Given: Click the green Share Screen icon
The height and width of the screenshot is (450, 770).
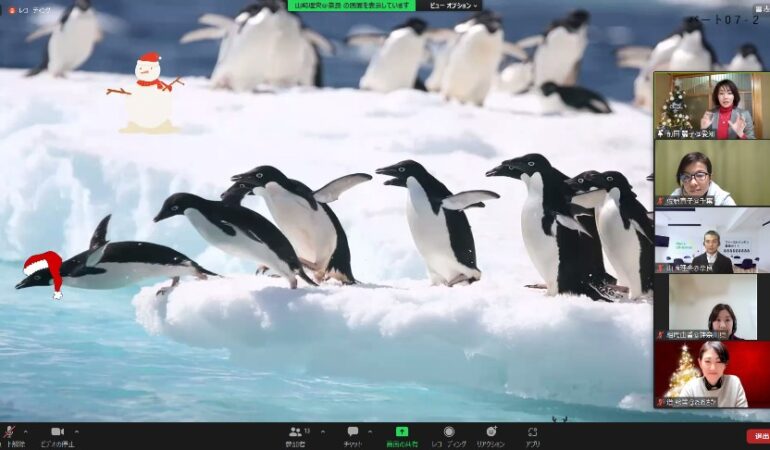Looking at the screenshot, I should (402, 431).
